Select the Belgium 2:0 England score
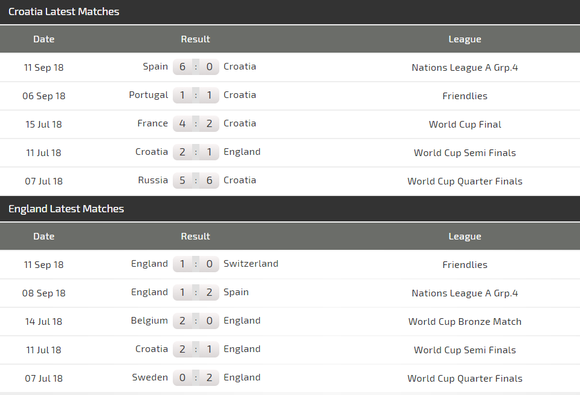Screen dimensions: 580x395 [196, 321]
